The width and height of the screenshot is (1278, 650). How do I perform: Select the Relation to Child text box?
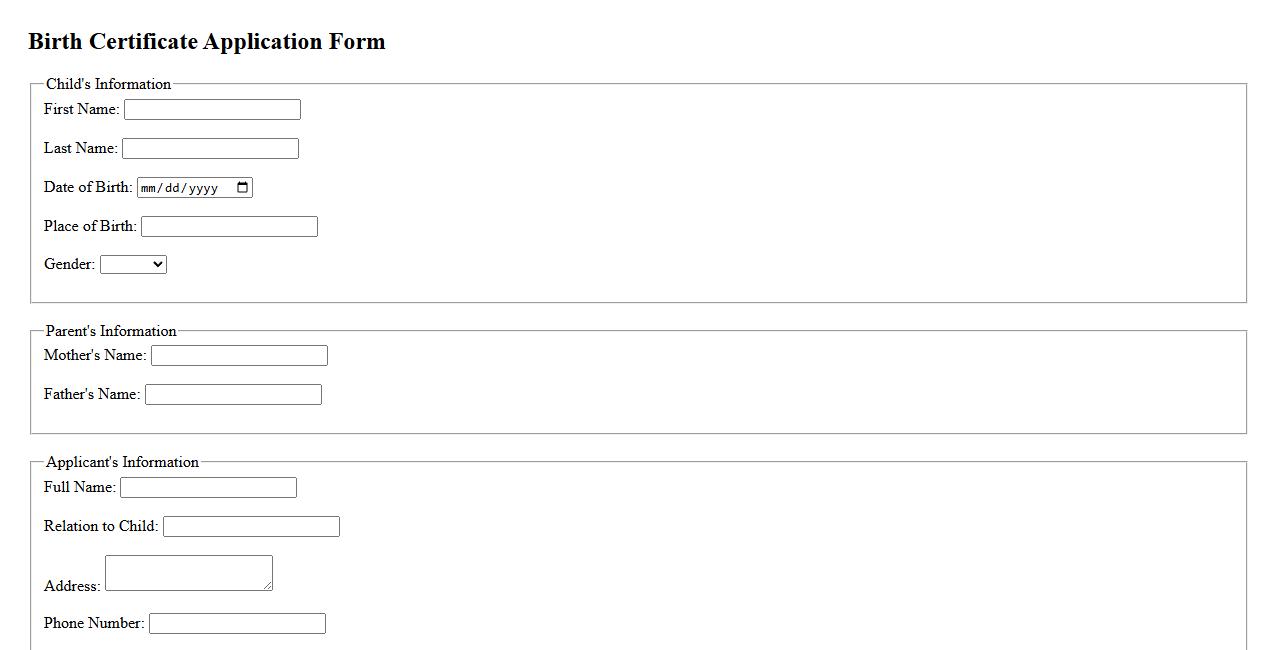251,527
